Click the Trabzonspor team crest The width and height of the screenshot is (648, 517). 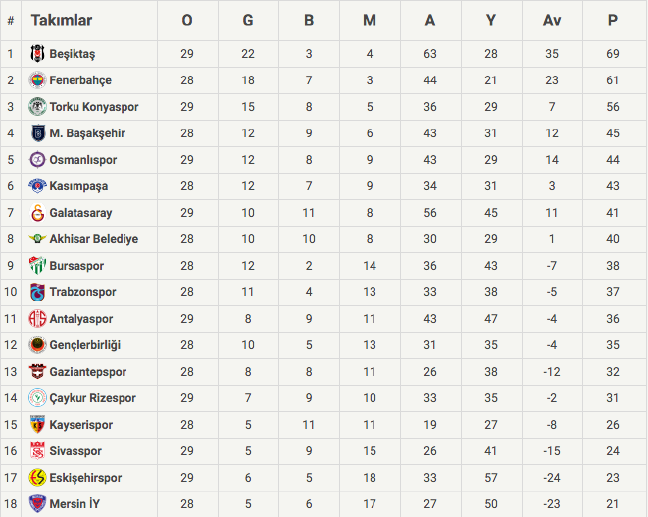click(37, 292)
